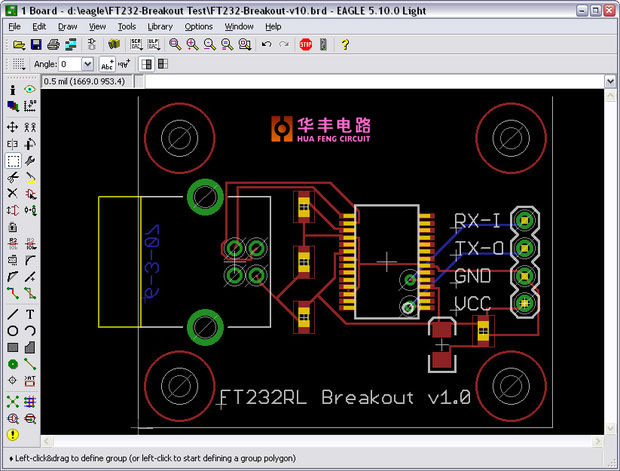Select the Add component tool
Viewport: 620px width, 471px height.
pos(30,193)
